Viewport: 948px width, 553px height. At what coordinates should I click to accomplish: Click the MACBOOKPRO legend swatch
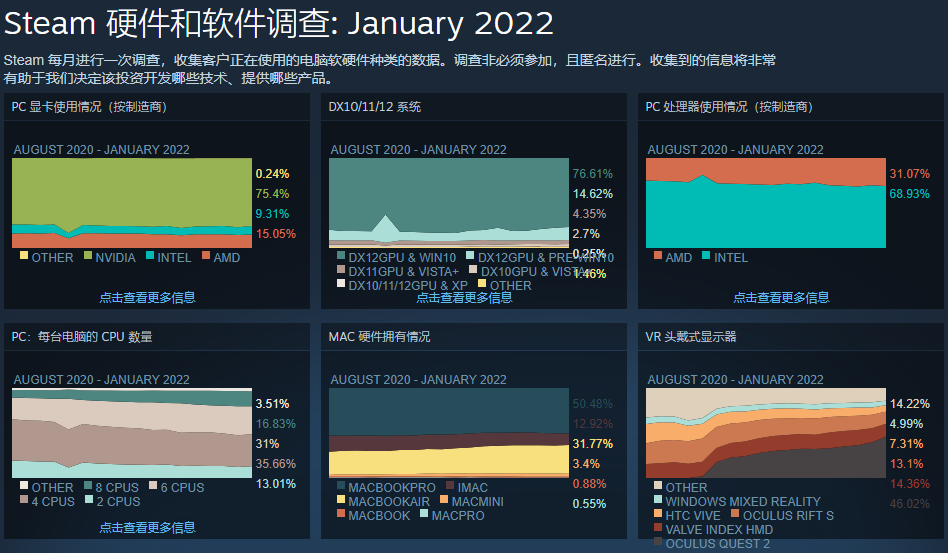point(341,485)
